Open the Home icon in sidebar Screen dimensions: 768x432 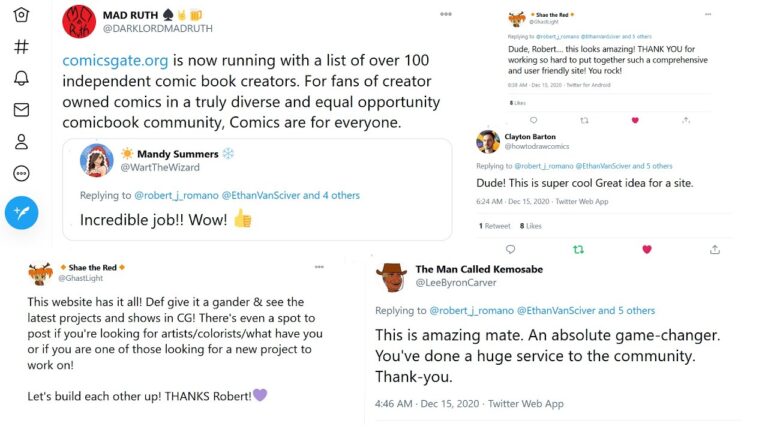click(x=21, y=15)
